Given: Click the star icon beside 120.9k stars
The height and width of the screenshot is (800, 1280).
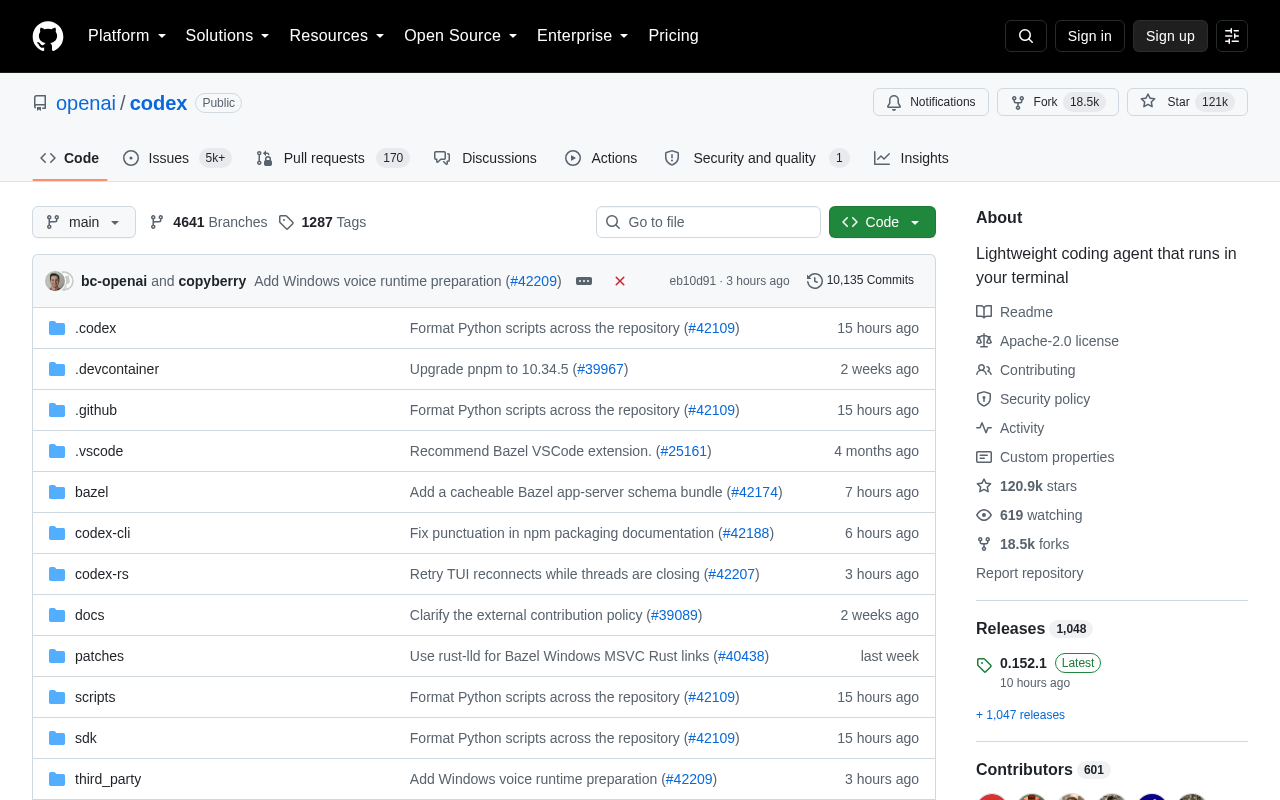Looking at the screenshot, I should pyautogui.click(x=984, y=486).
